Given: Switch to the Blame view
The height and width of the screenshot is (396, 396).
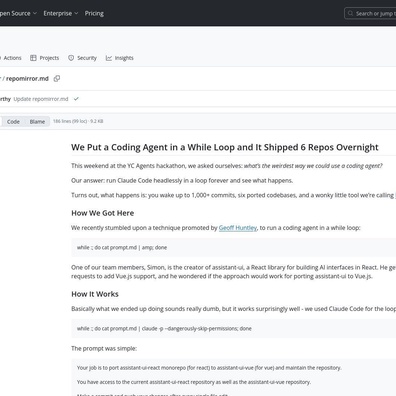Looking at the screenshot, I should (x=37, y=122).
